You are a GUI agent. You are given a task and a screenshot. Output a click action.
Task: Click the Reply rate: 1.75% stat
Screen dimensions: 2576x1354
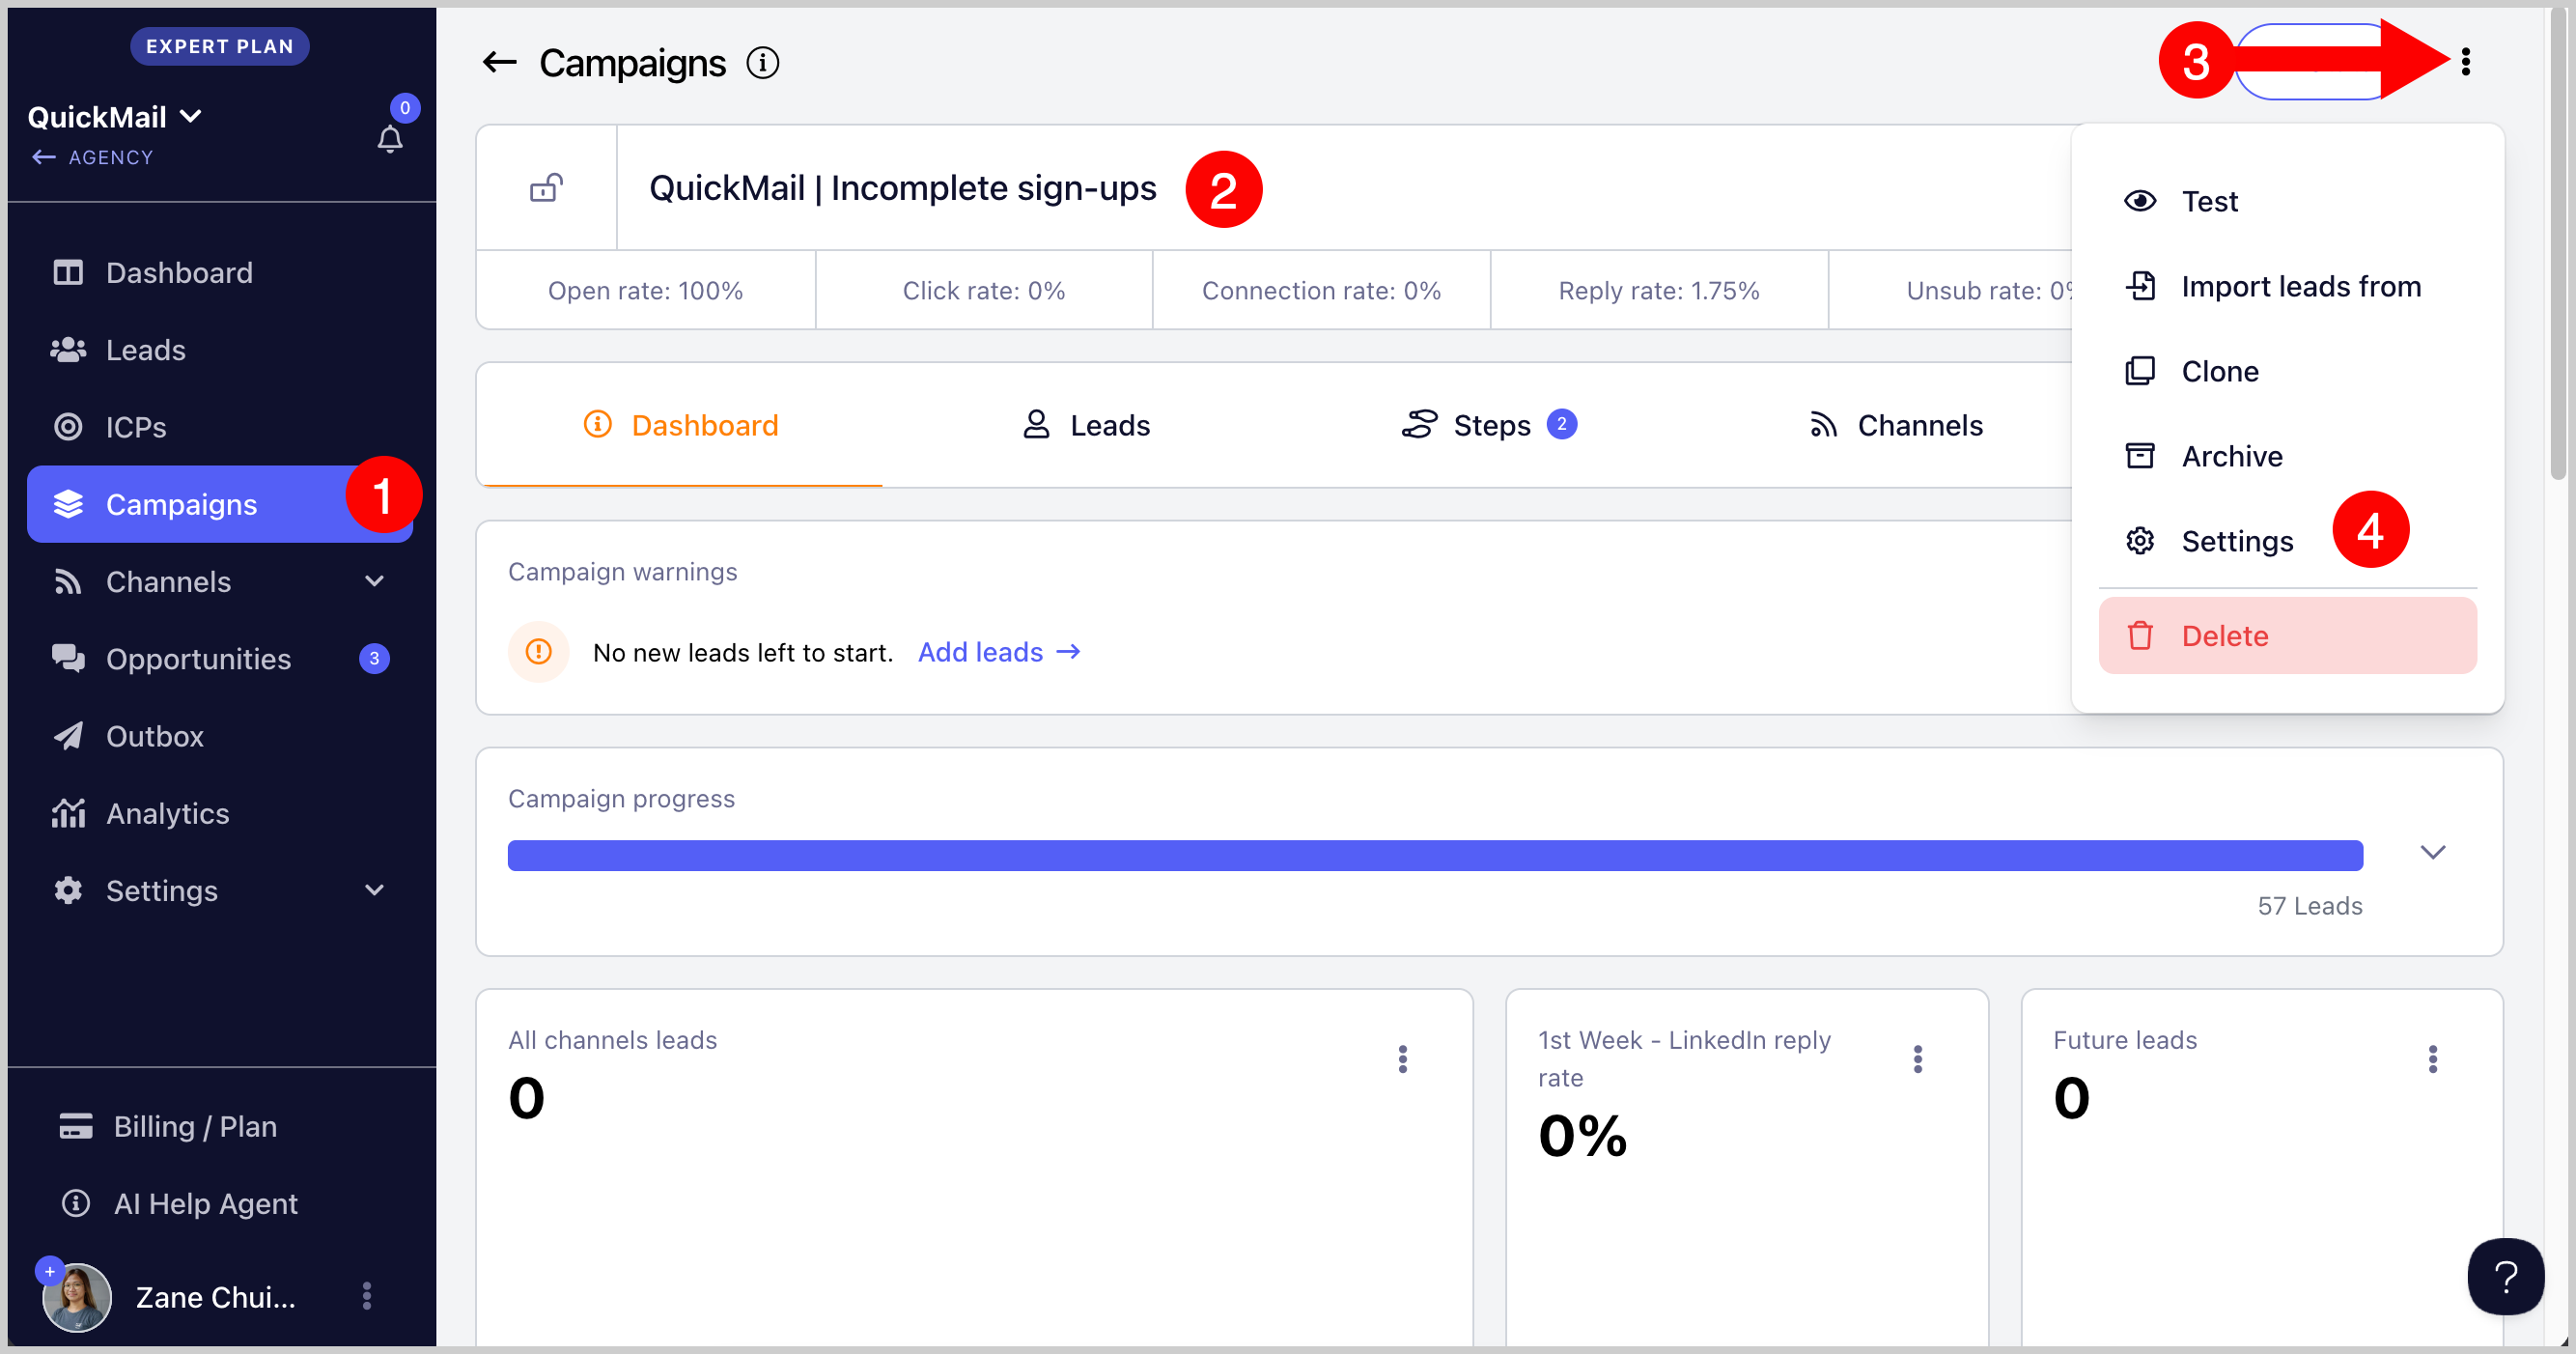point(1658,290)
